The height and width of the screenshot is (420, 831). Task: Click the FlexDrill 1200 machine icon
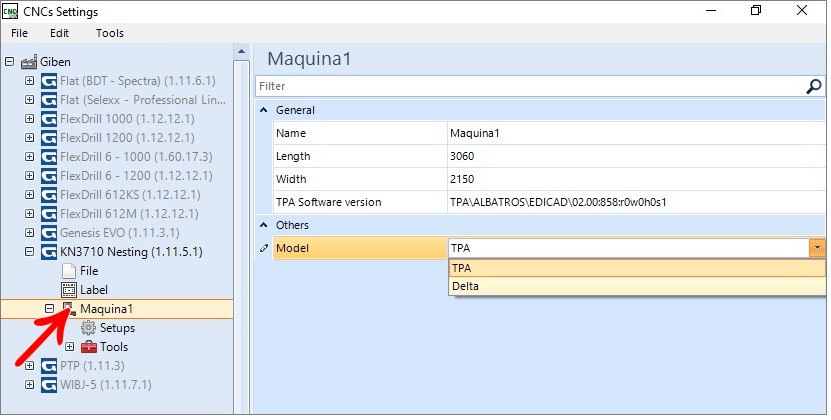click(x=49, y=138)
